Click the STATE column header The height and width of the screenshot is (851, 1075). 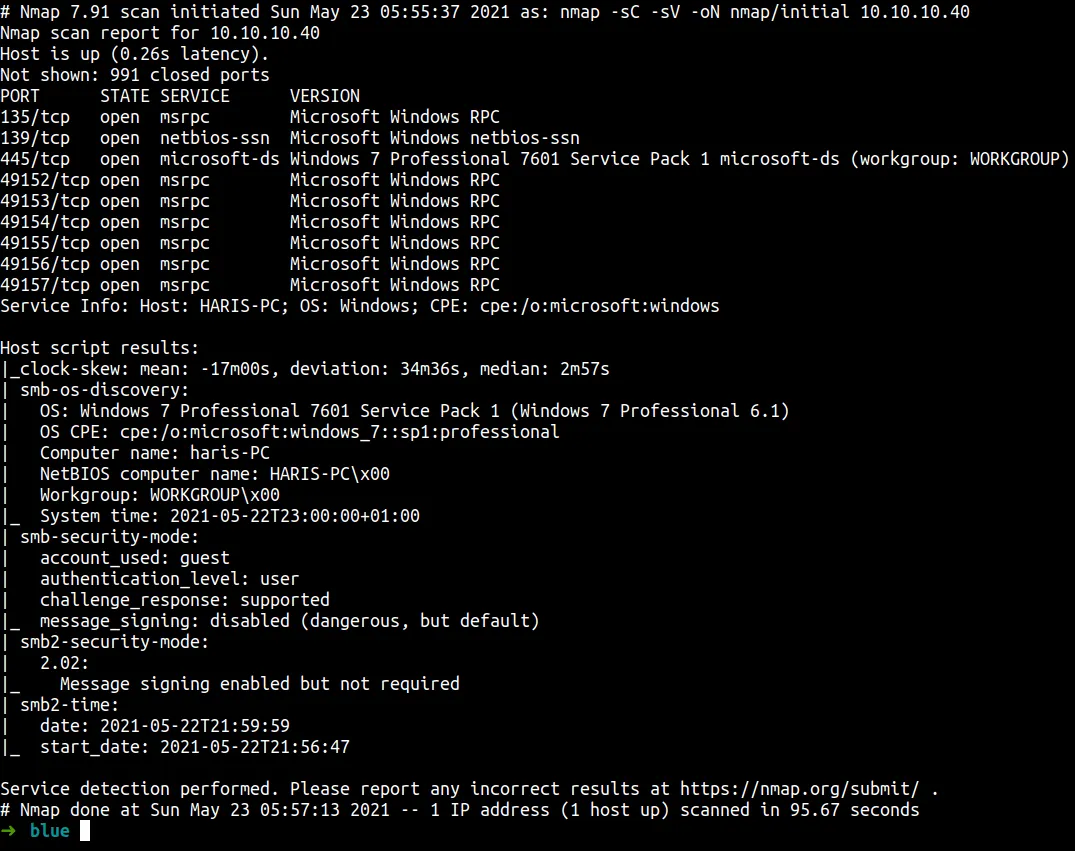pyautogui.click(x=125, y=96)
